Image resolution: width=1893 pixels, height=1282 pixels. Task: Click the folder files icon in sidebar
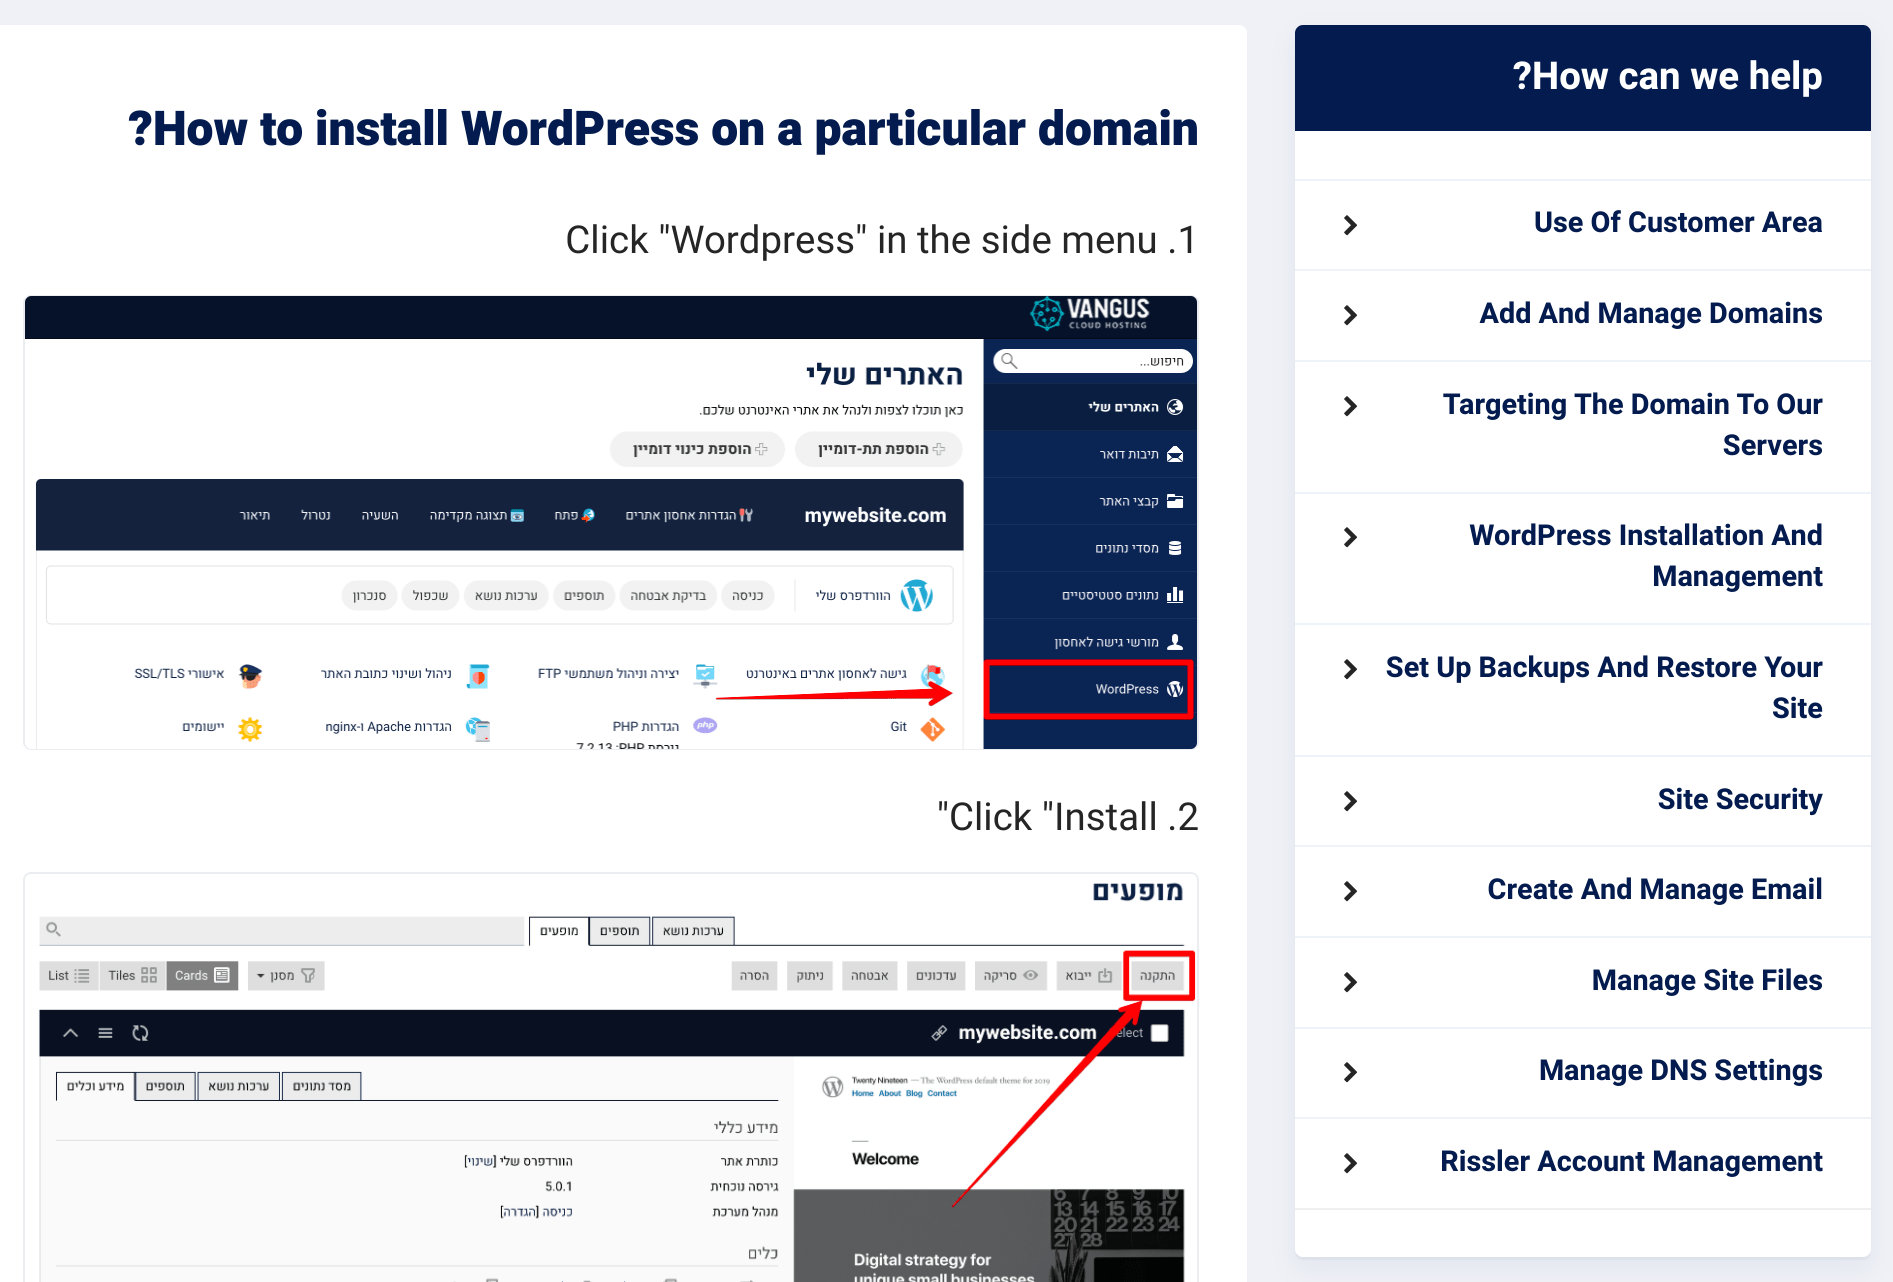click(x=1175, y=501)
